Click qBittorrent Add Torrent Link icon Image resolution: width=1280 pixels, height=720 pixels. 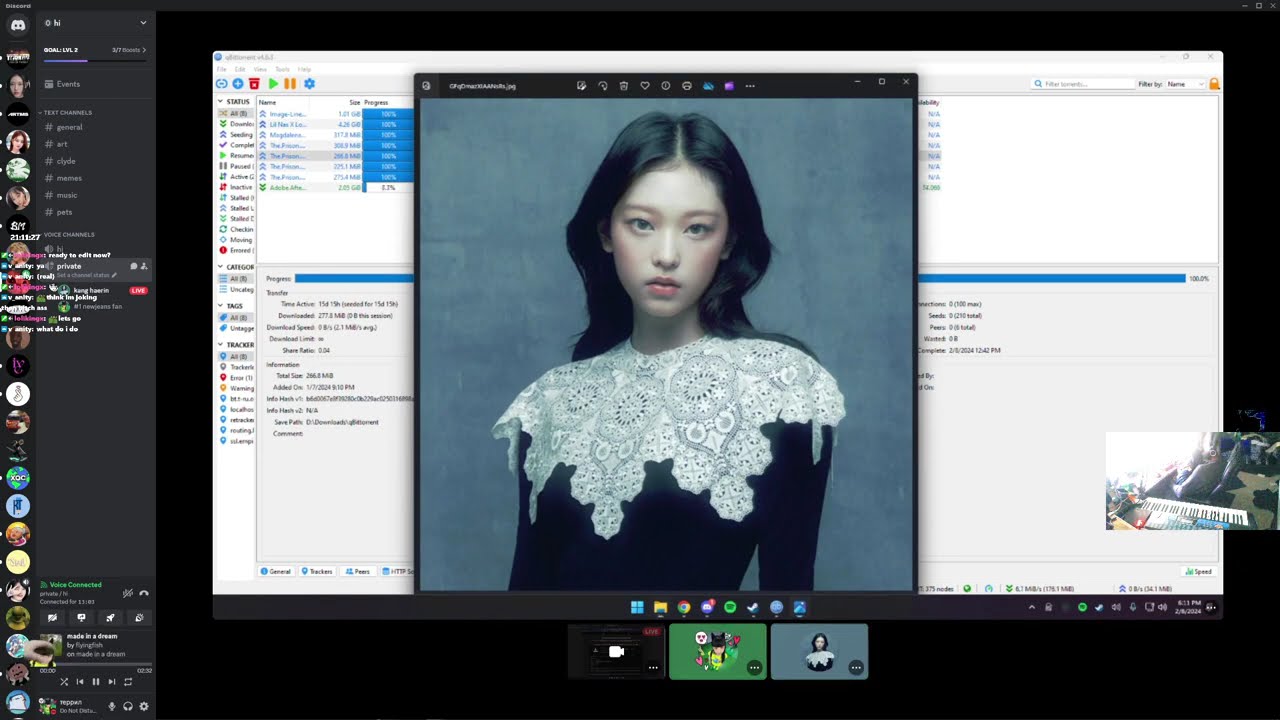[x=222, y=84]
